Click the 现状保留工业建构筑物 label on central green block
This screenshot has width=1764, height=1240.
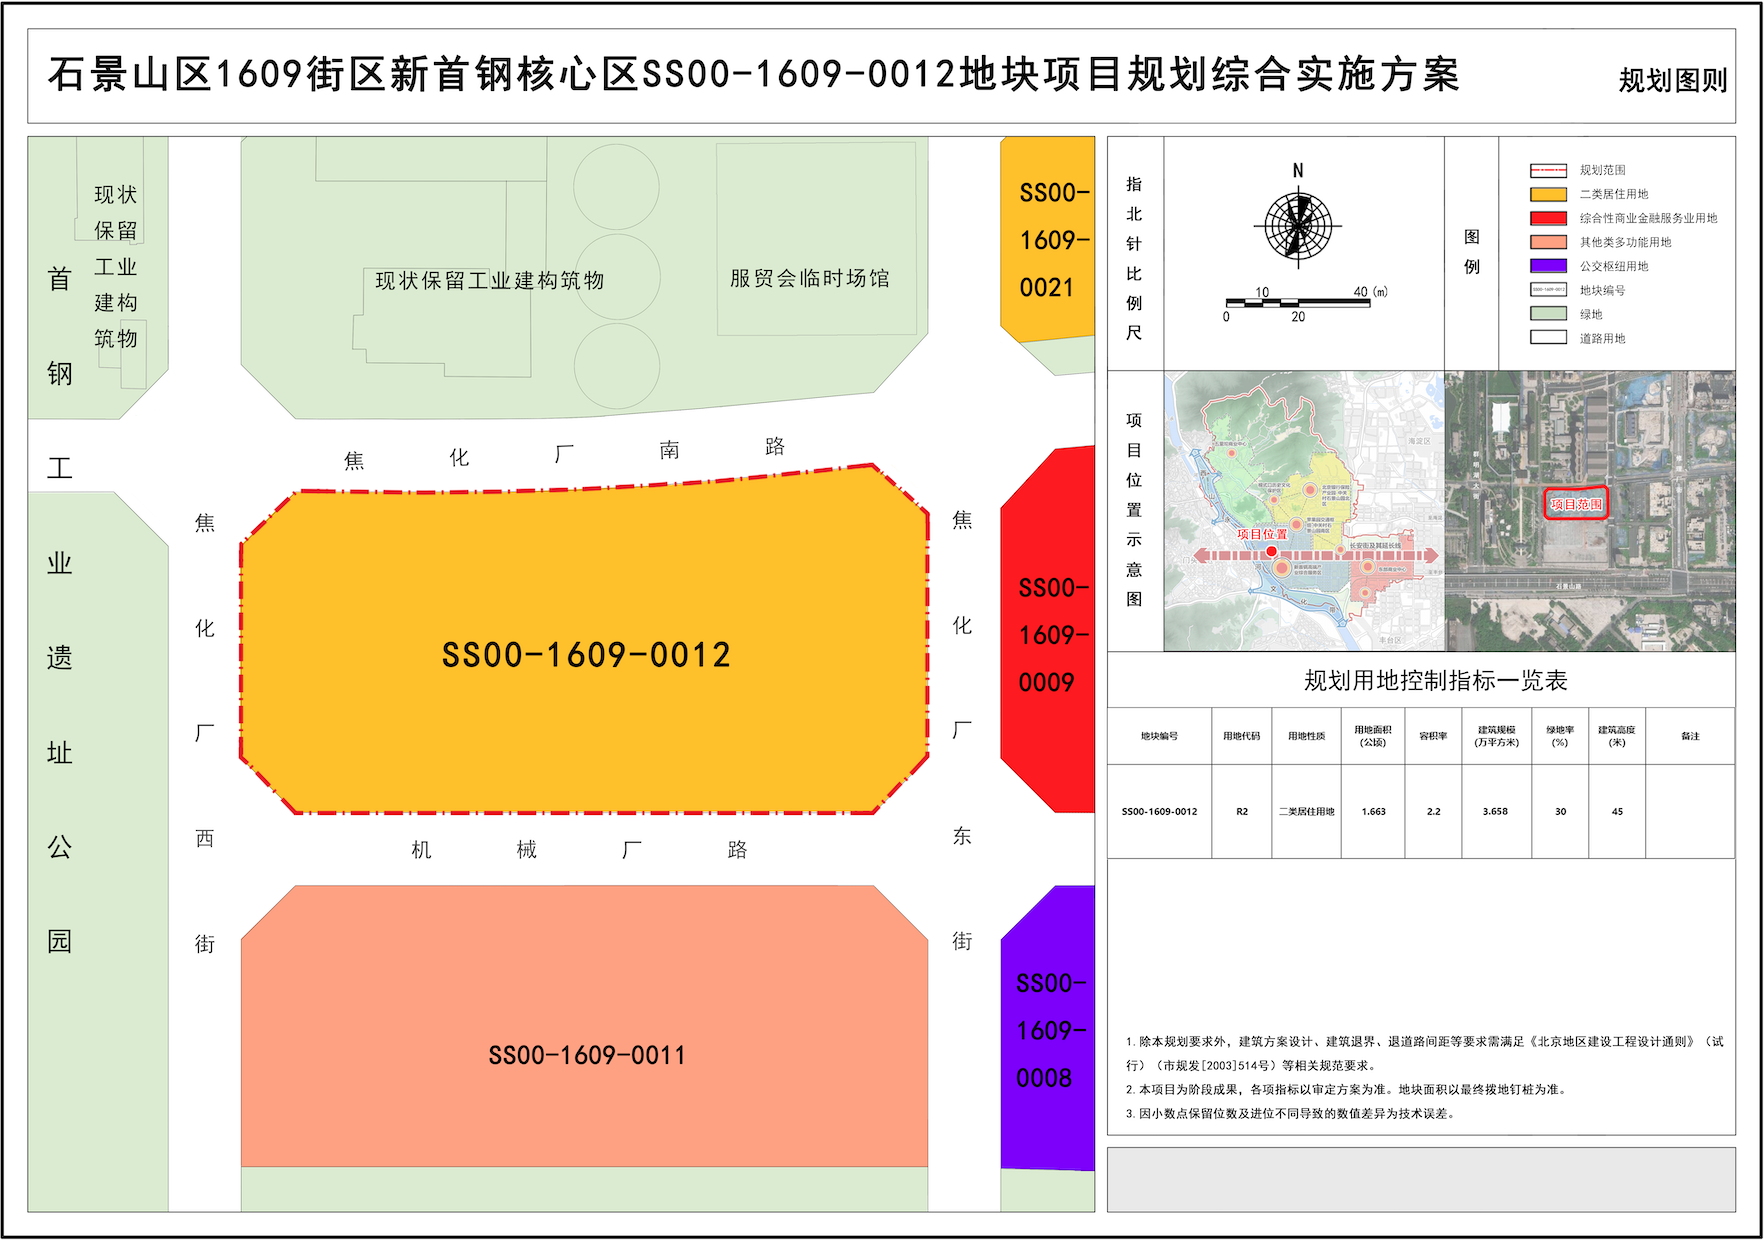point(490,281)
